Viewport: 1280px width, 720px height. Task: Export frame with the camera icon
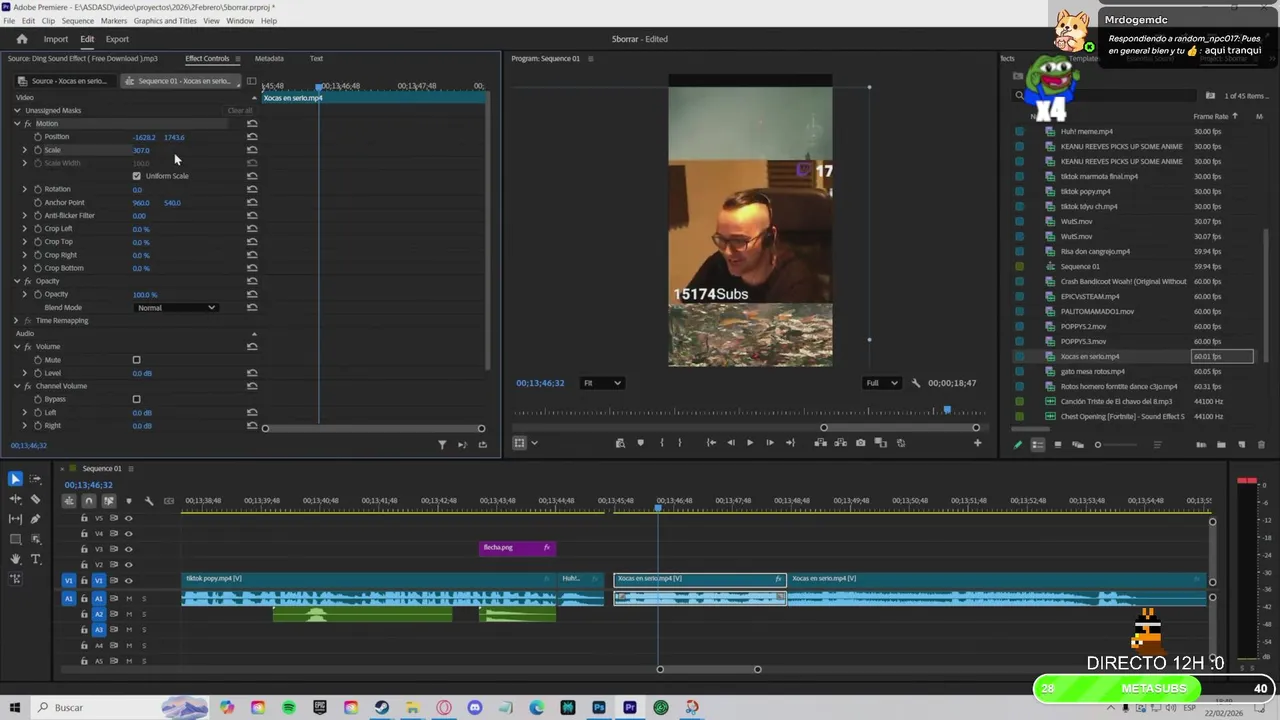tap(860, 443)
